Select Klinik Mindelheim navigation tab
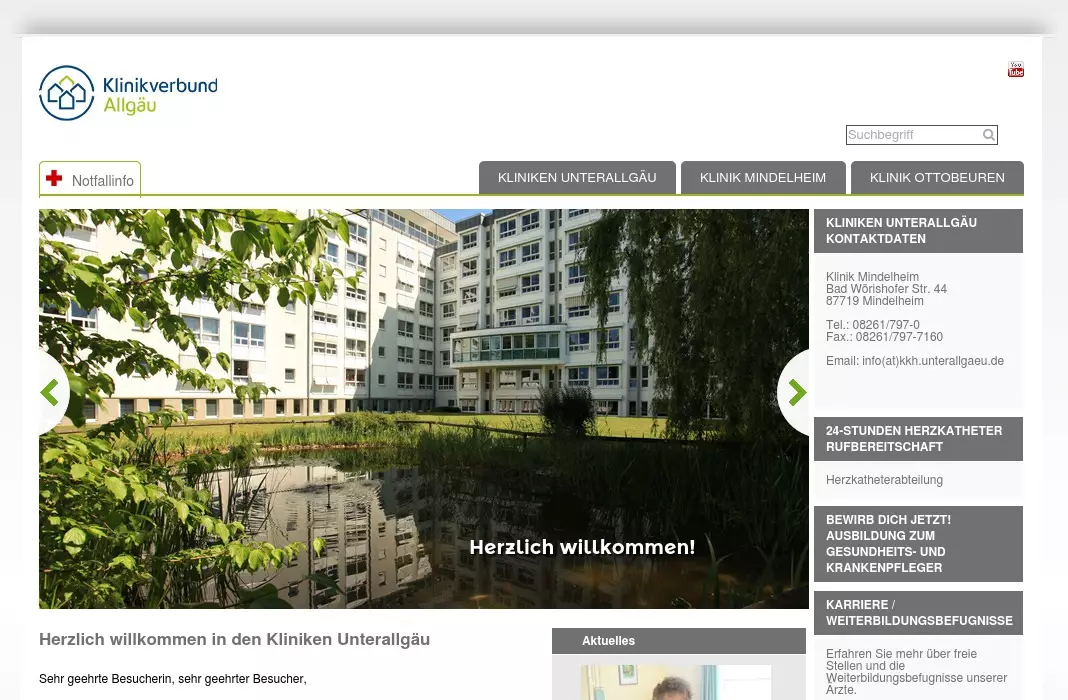This screenshot has height=700, width=1068. (763, 178)
